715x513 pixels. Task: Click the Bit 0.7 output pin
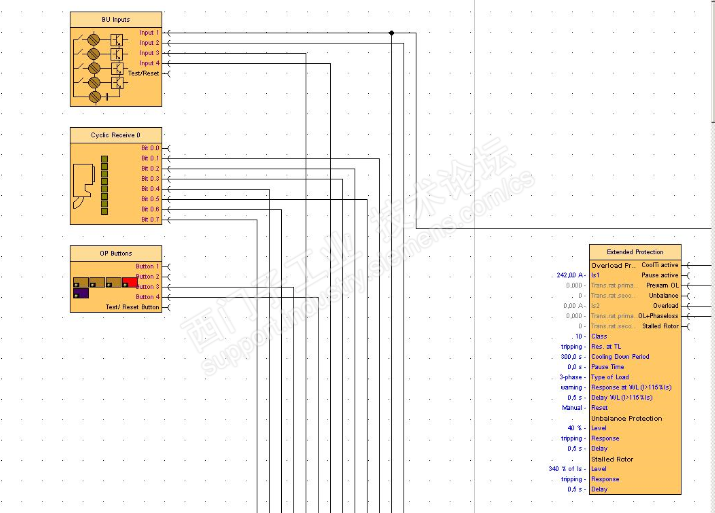(166, 220)
